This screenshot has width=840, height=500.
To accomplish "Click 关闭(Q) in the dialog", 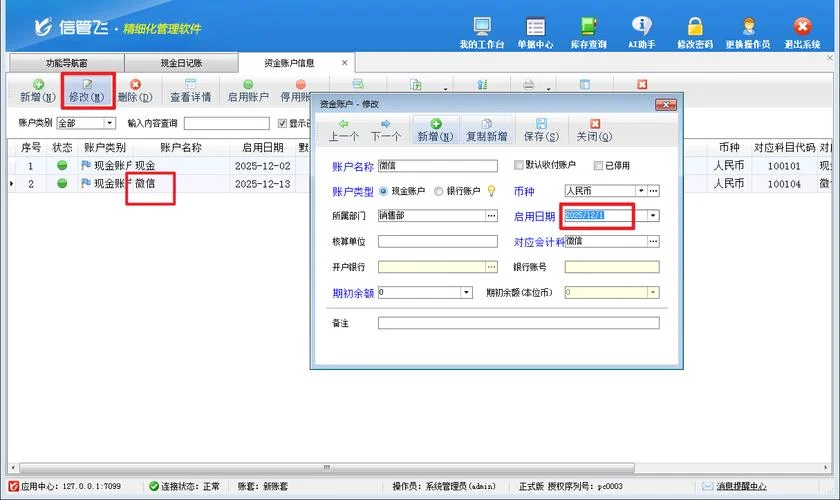I will pyautogui.click(x=594, y=131).
